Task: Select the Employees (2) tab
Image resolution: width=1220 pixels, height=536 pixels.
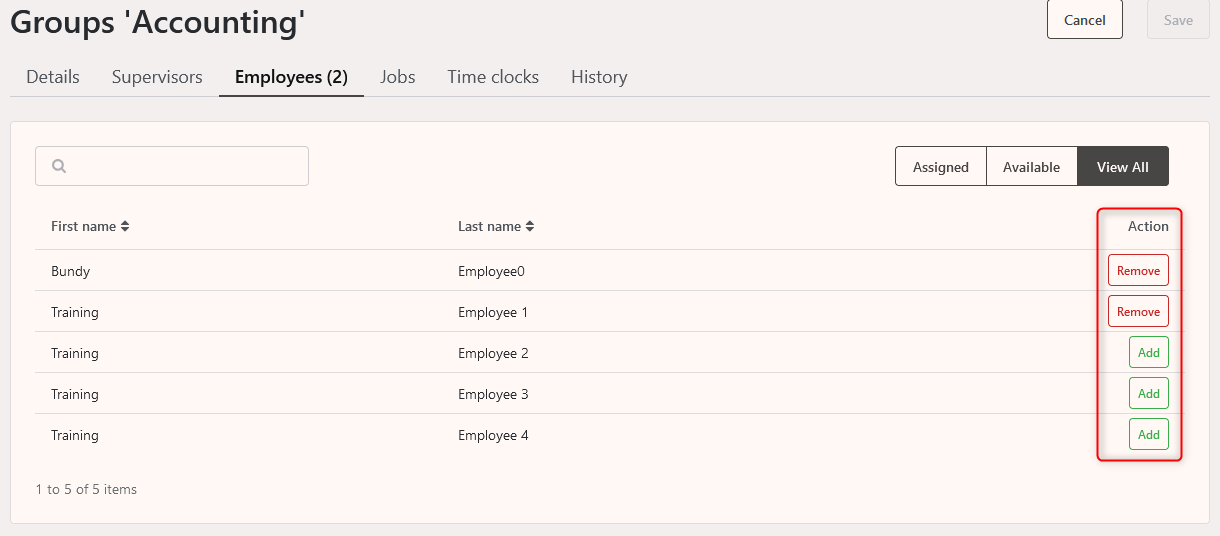Action: [x=291, y=77]
